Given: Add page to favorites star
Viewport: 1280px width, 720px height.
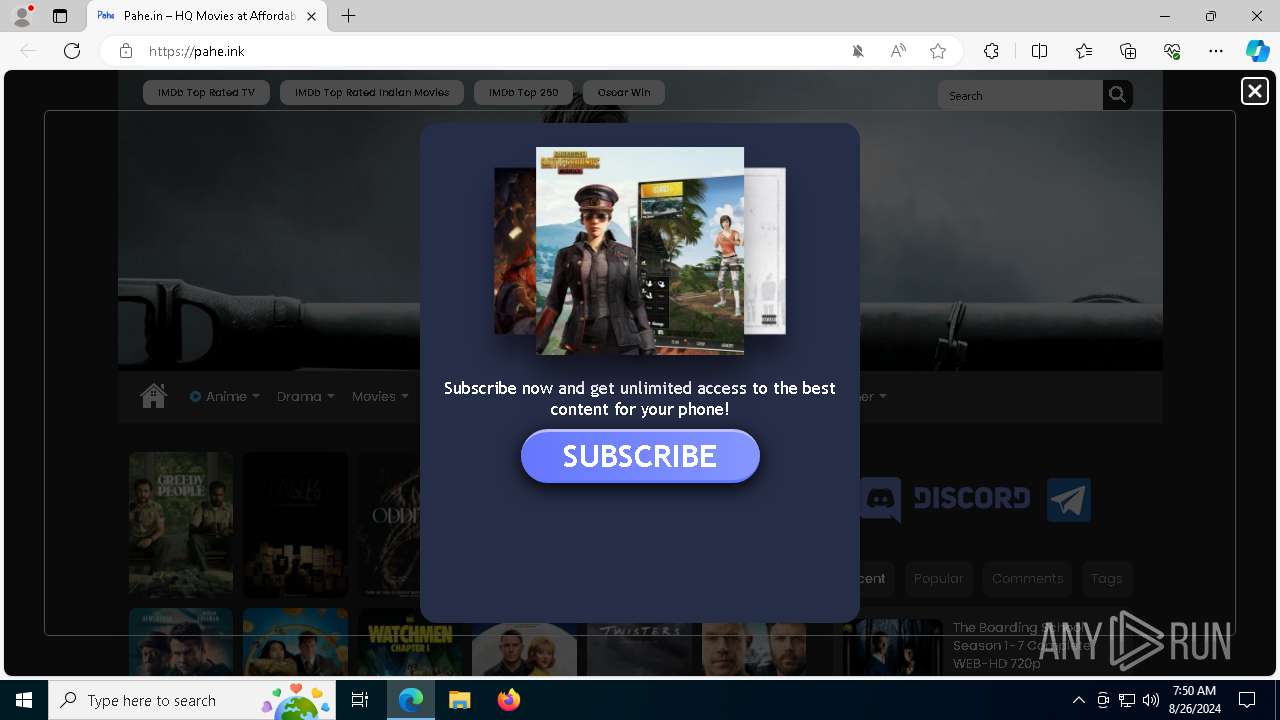Looking at the screenshot, I should [938, 51].
